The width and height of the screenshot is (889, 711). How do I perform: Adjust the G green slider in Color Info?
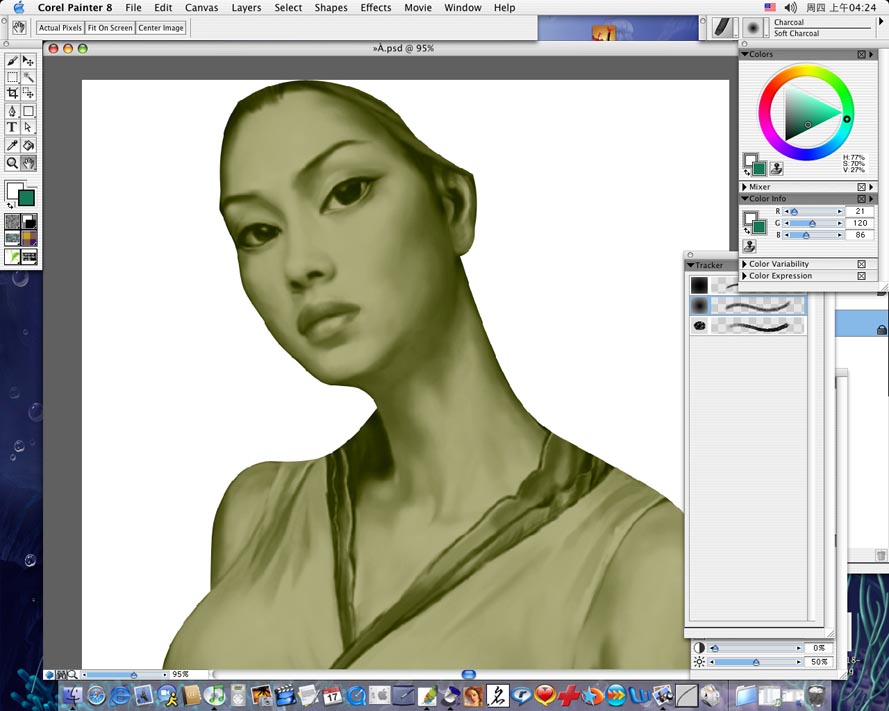(x=813, y=223)
